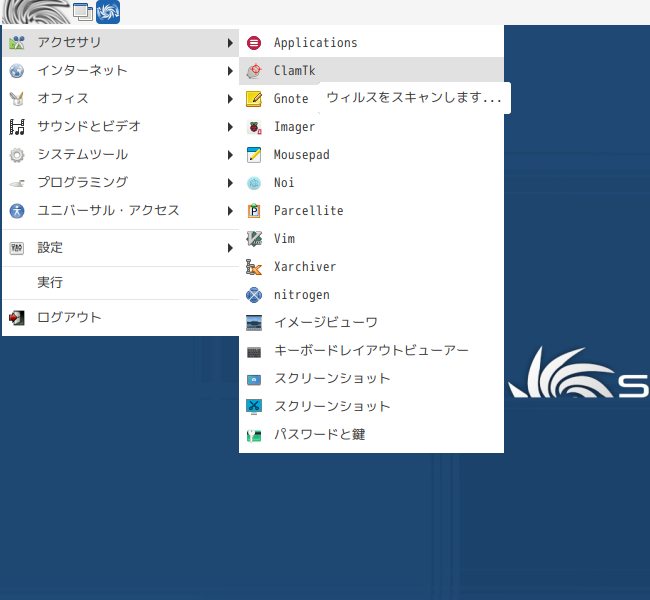Screen dimensions: 650x600
Task: Open パスワードと鍵 from the submenu
Action: click(371, 435)
